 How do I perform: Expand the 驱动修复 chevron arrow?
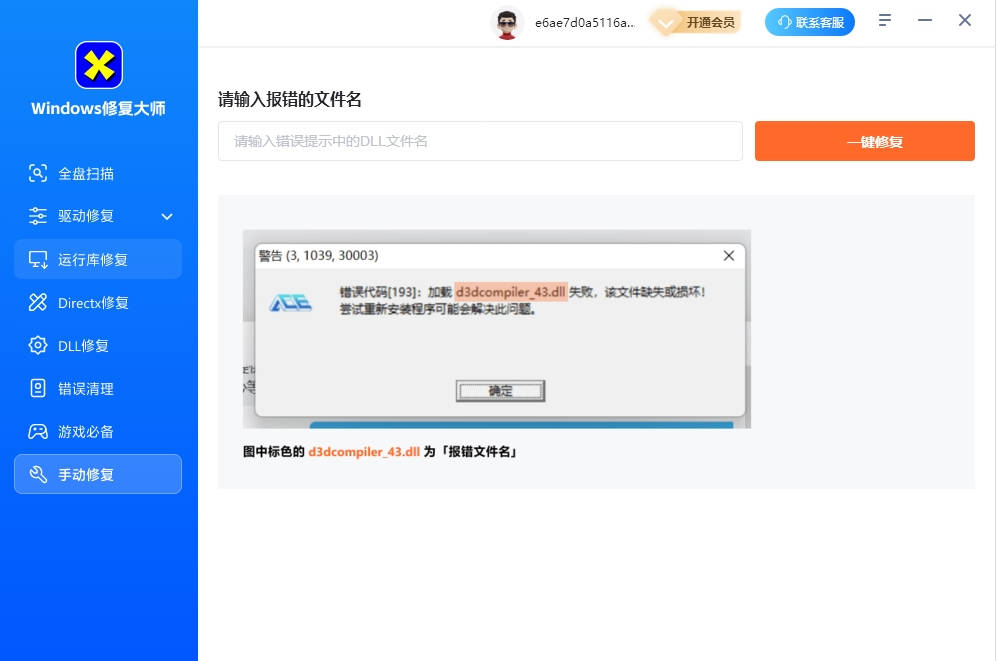tap(167, 216)
